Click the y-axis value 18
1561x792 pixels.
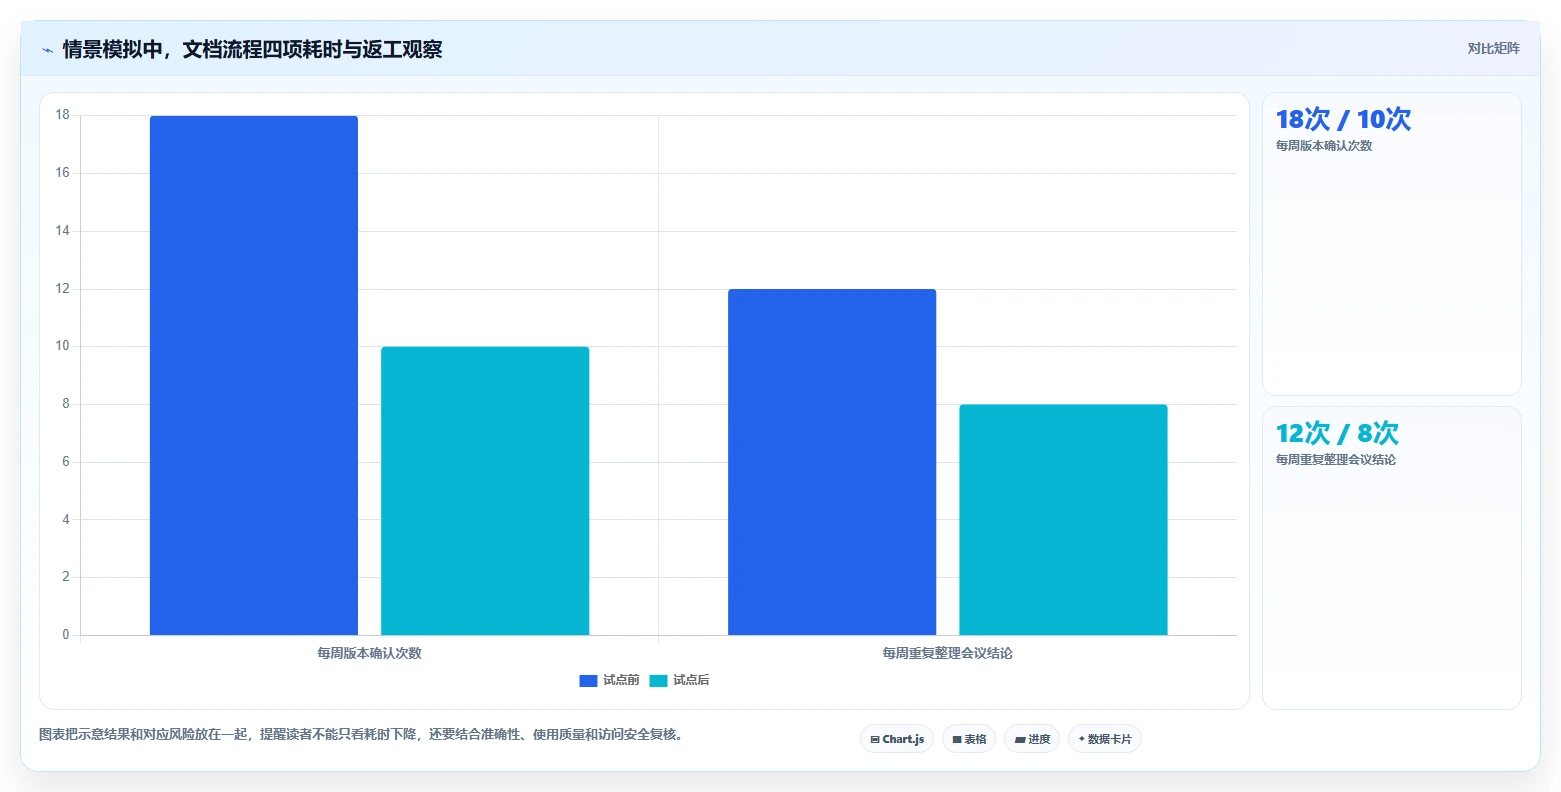[63, 115]
